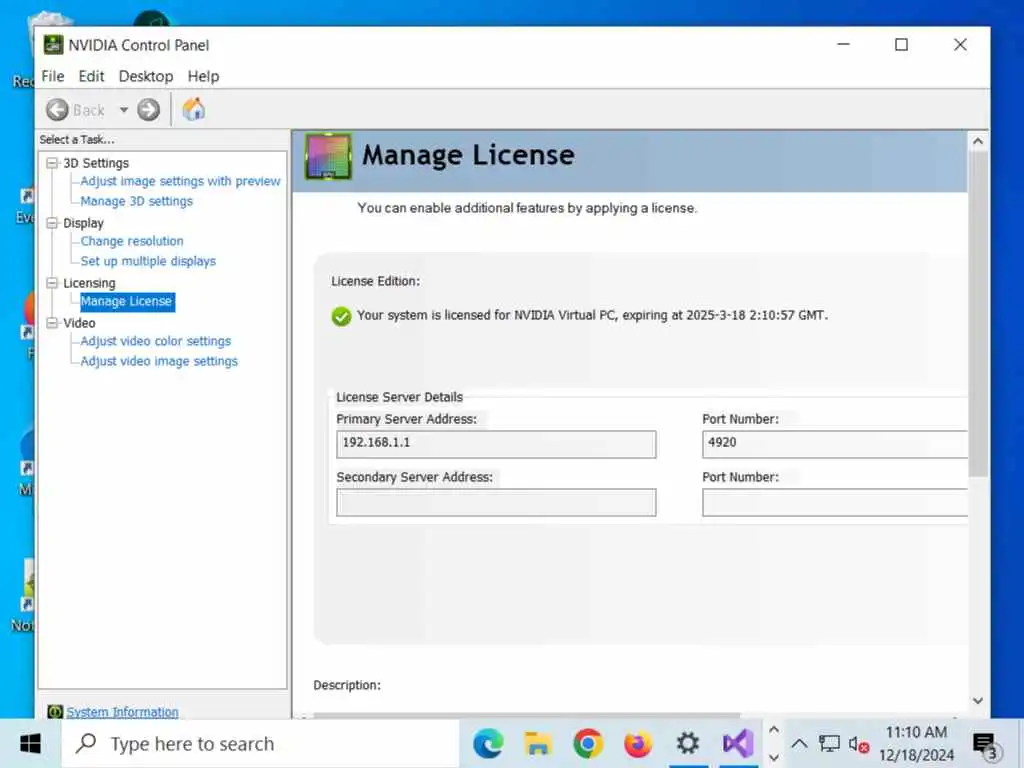
Task: Collapse the Video tree node
Action: (52, 323)
